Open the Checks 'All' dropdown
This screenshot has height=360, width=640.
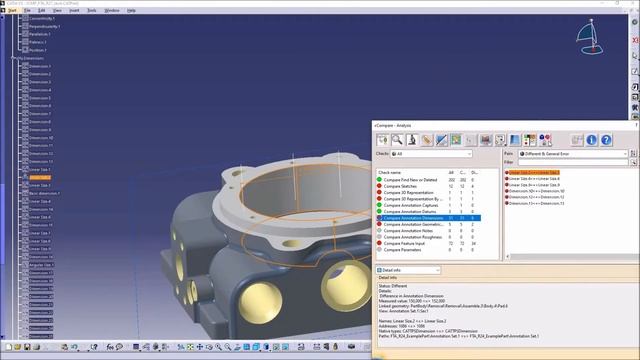(431, 154)
